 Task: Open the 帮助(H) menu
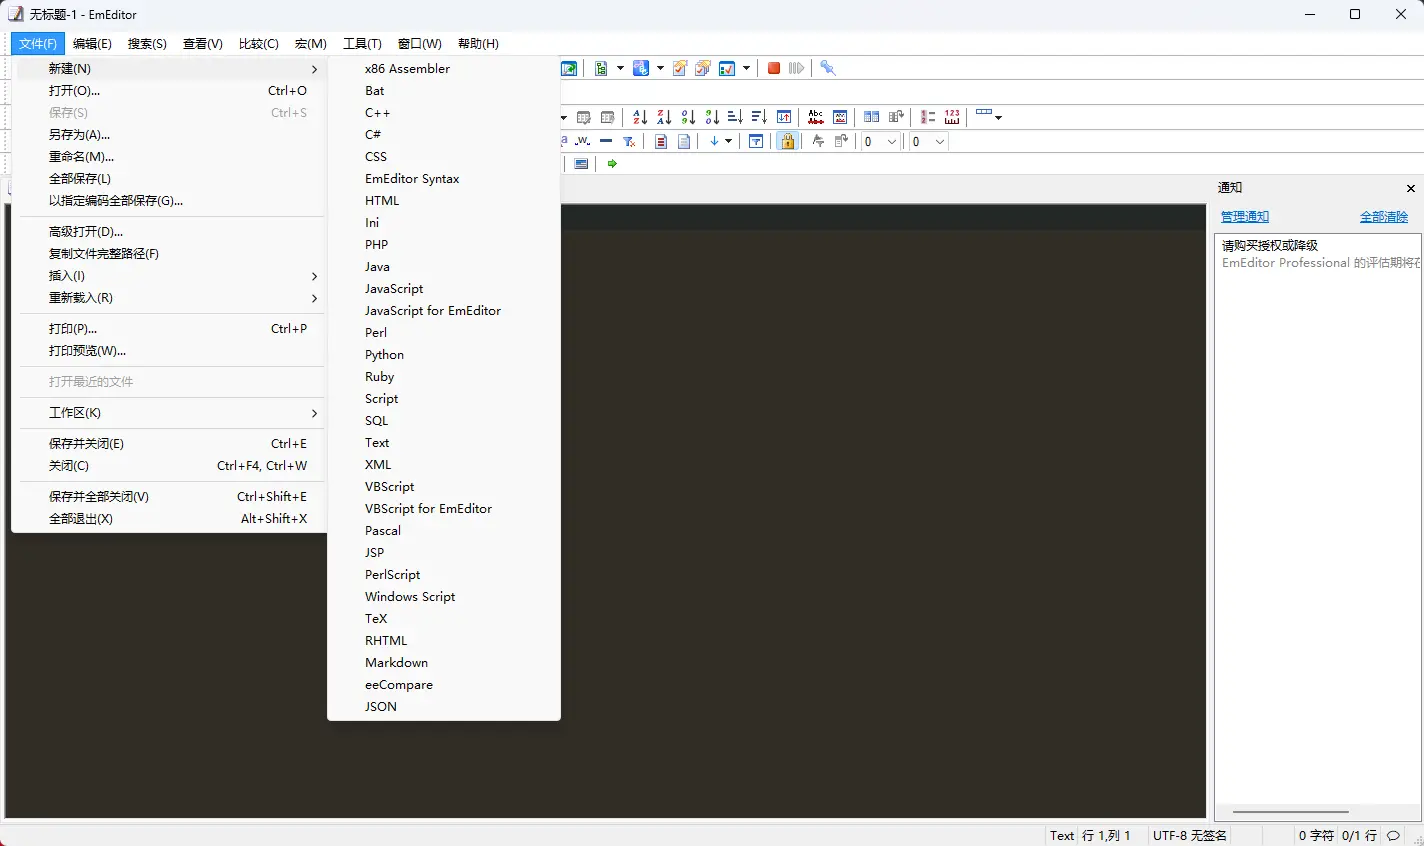[x=478, y=43]
